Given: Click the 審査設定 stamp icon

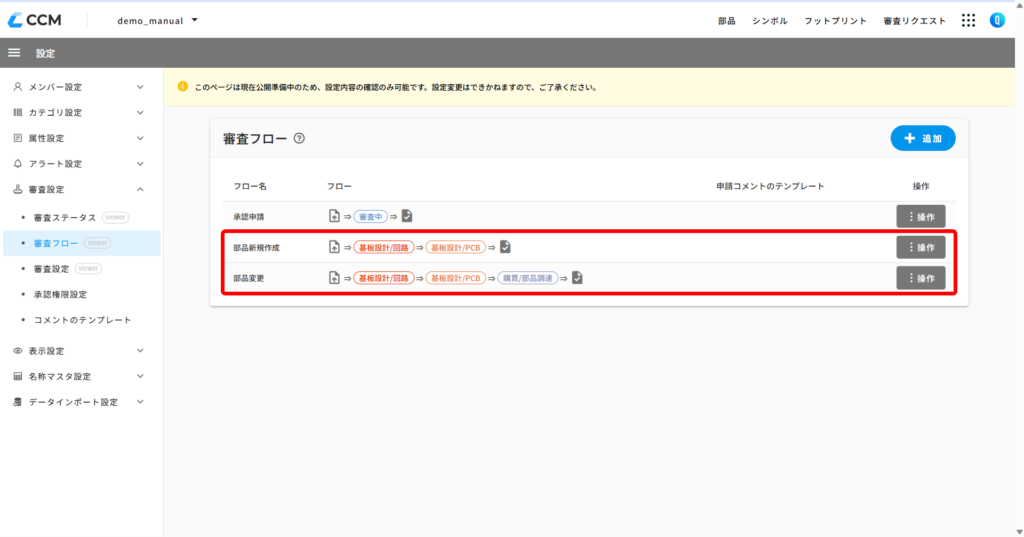Looking at the screenshot, I should tap(18, 189).
